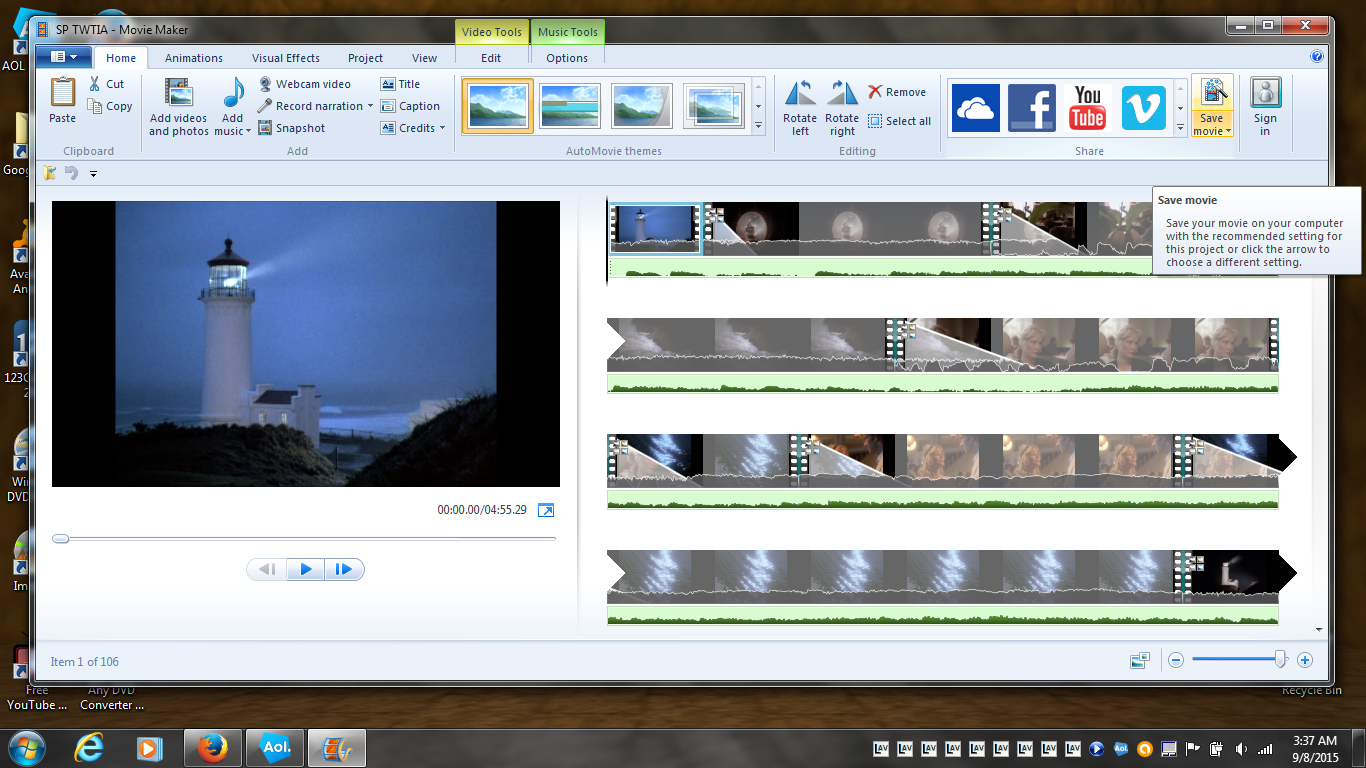Go to previous frame

pos(267,569)
